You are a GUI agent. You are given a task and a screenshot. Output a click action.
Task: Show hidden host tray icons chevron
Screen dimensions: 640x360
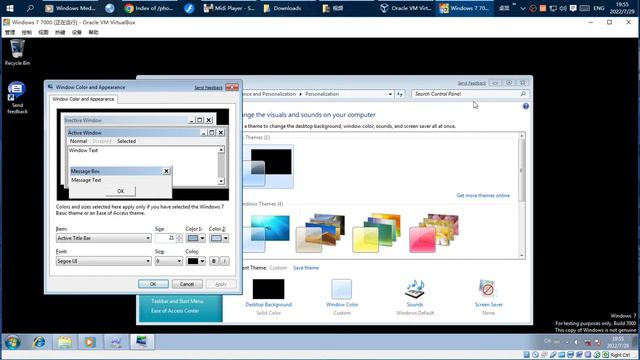[522, 8]
